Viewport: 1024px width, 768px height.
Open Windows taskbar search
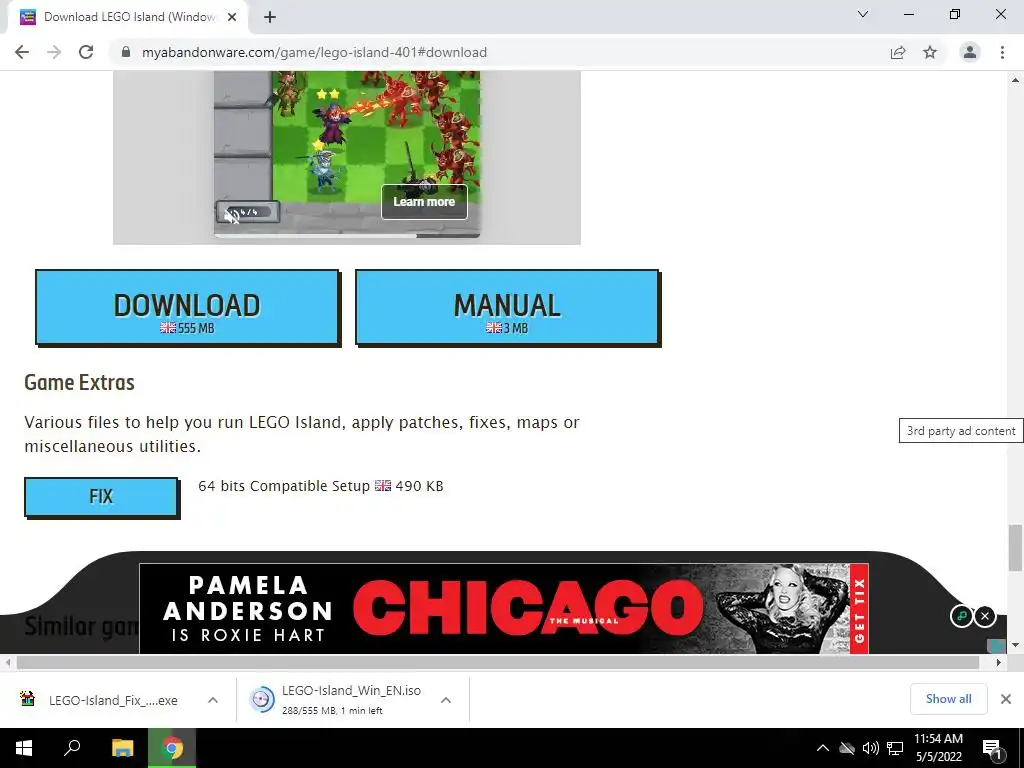72,748
